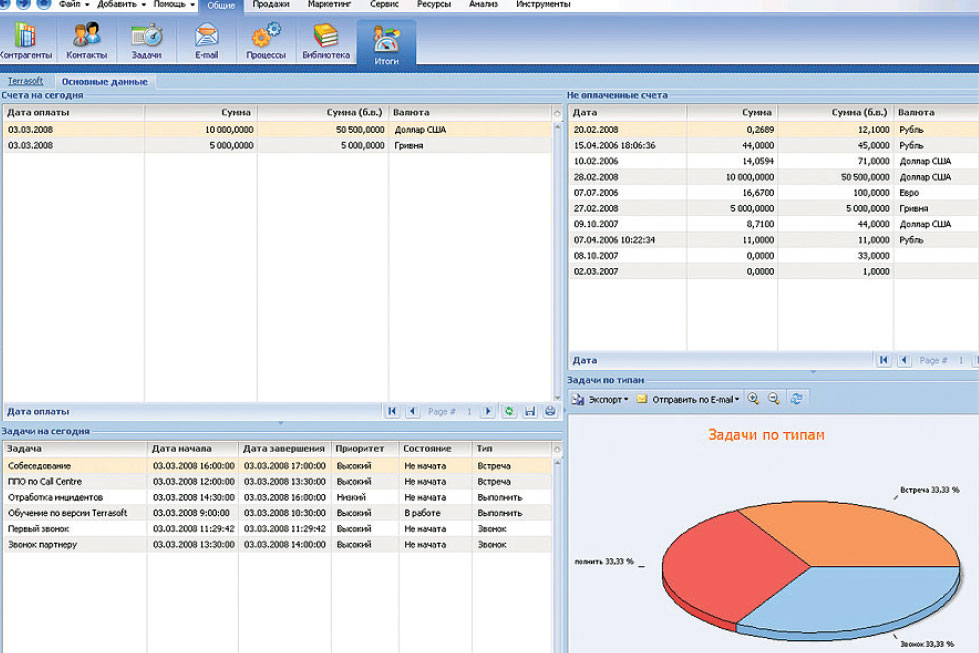The height and width of the screenshot is (653, 979).
Task: Click the zoom out magnifier above chart
Action: pos(773,399)
